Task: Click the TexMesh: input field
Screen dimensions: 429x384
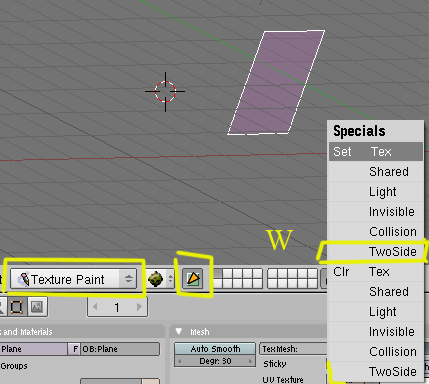Action: pos(293,349)
